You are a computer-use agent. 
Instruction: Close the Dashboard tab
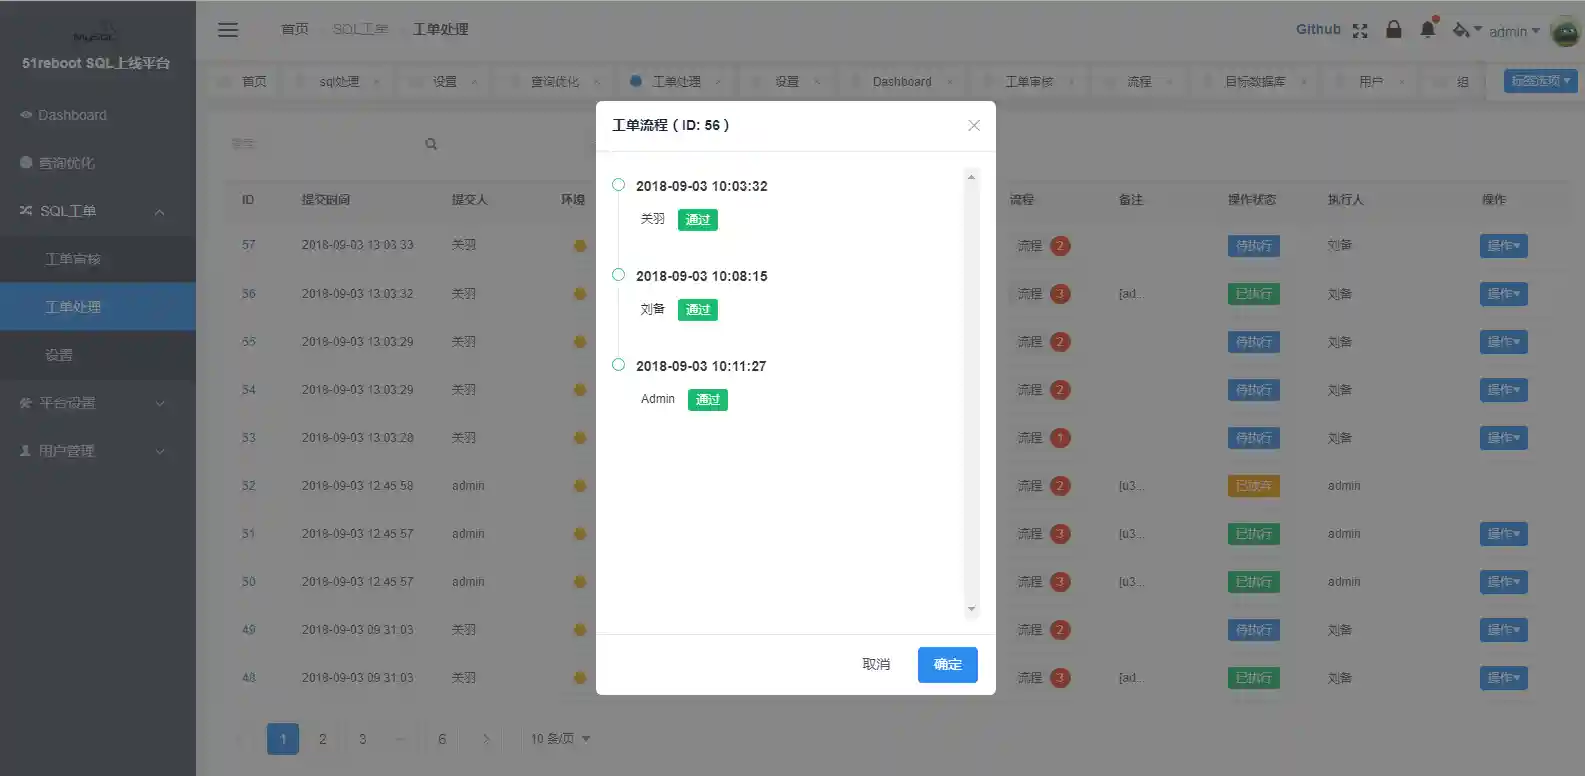click(x=950, y=82)
